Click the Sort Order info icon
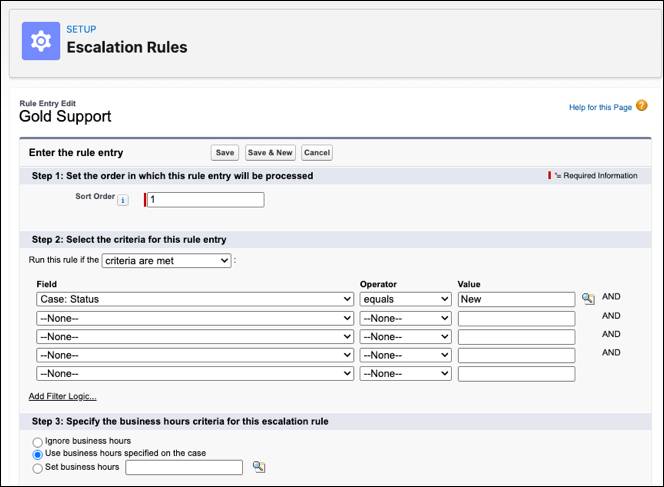This screenshot has height=487, width=664. [123, 200]
